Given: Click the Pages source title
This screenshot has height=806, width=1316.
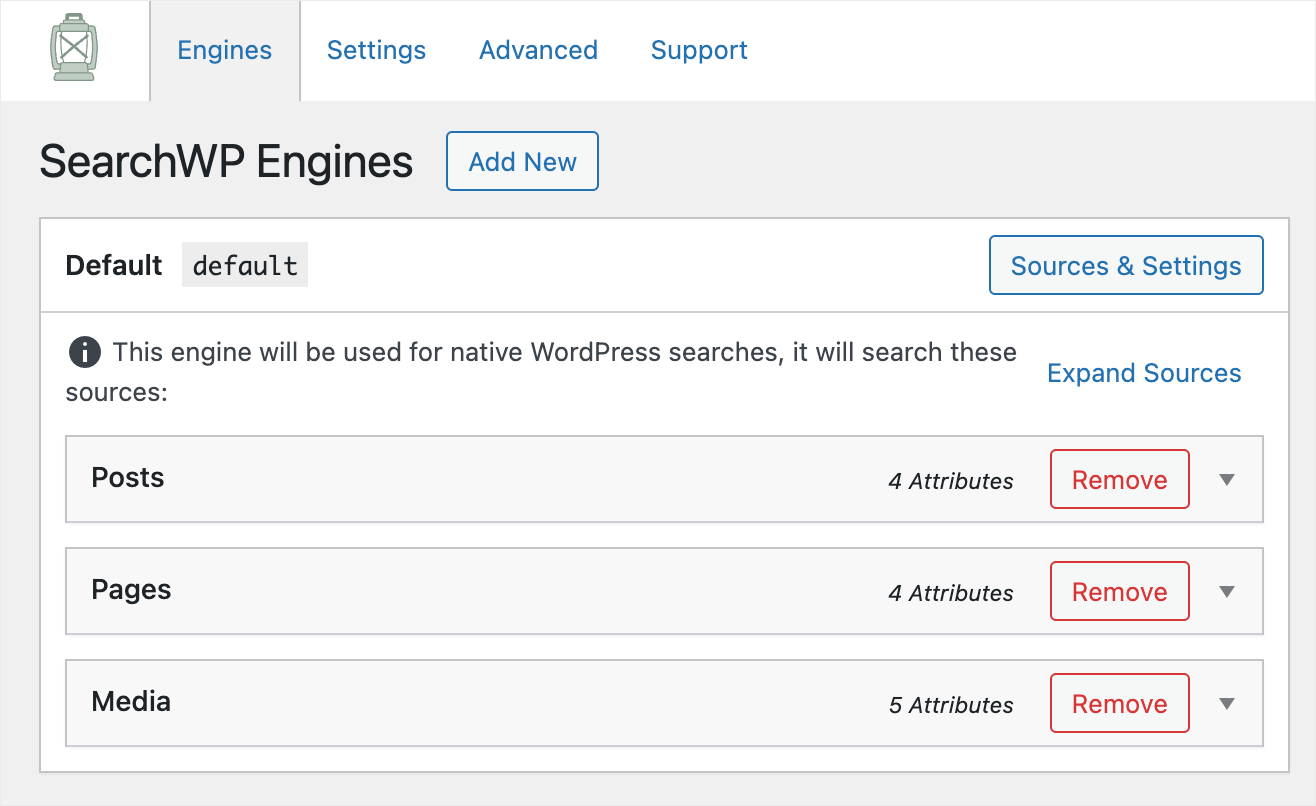Looking at the screenshot, I should pyautogui.click(x=131, y=590).
